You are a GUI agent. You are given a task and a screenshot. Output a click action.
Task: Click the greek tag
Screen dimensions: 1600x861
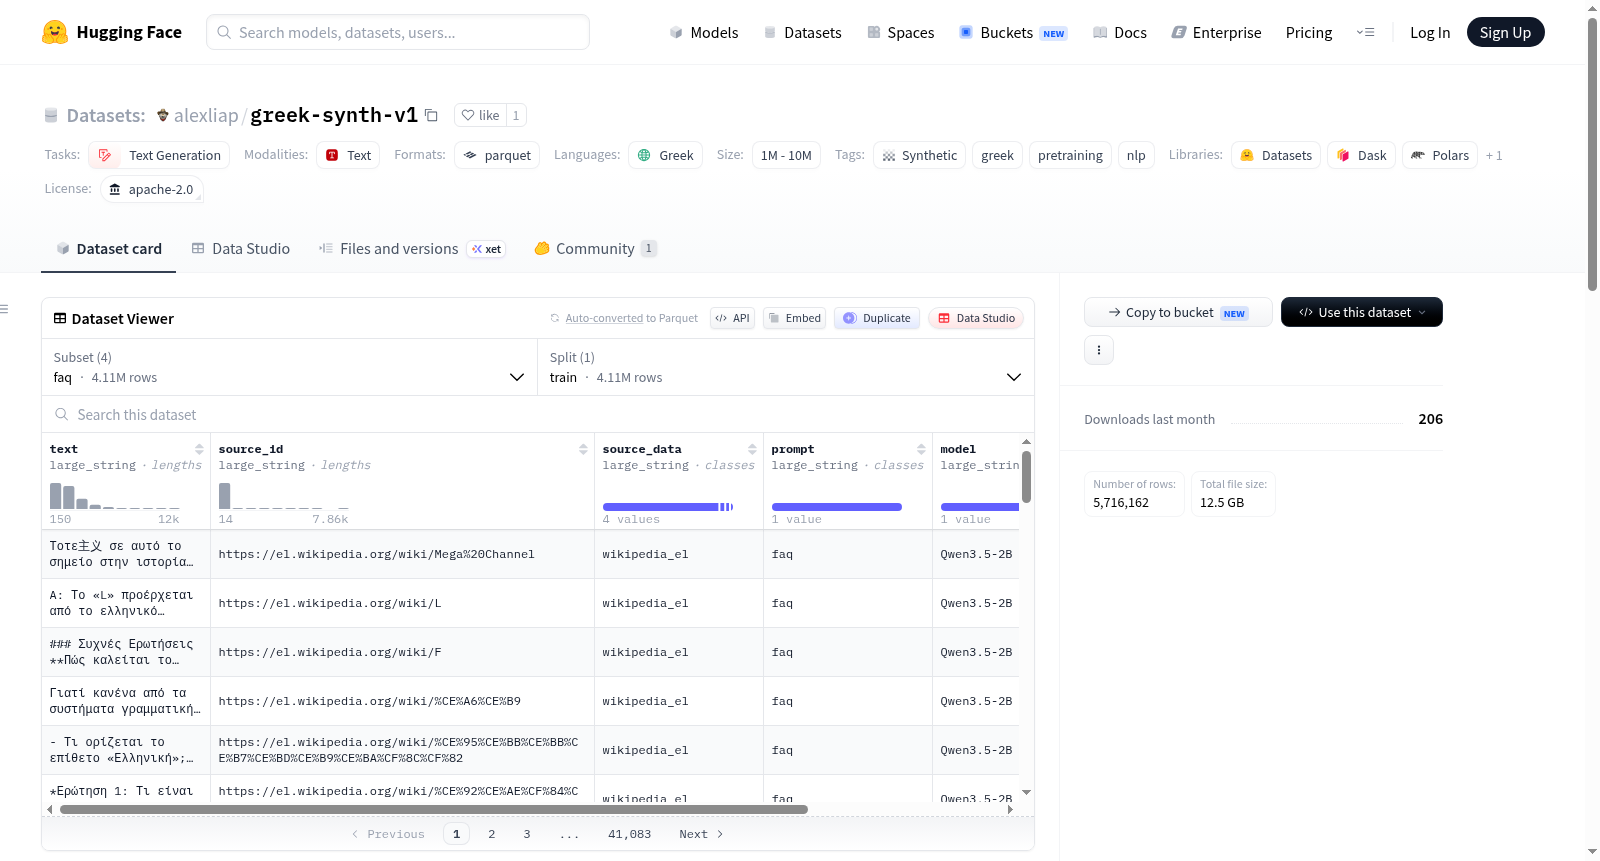pos(997,155)
